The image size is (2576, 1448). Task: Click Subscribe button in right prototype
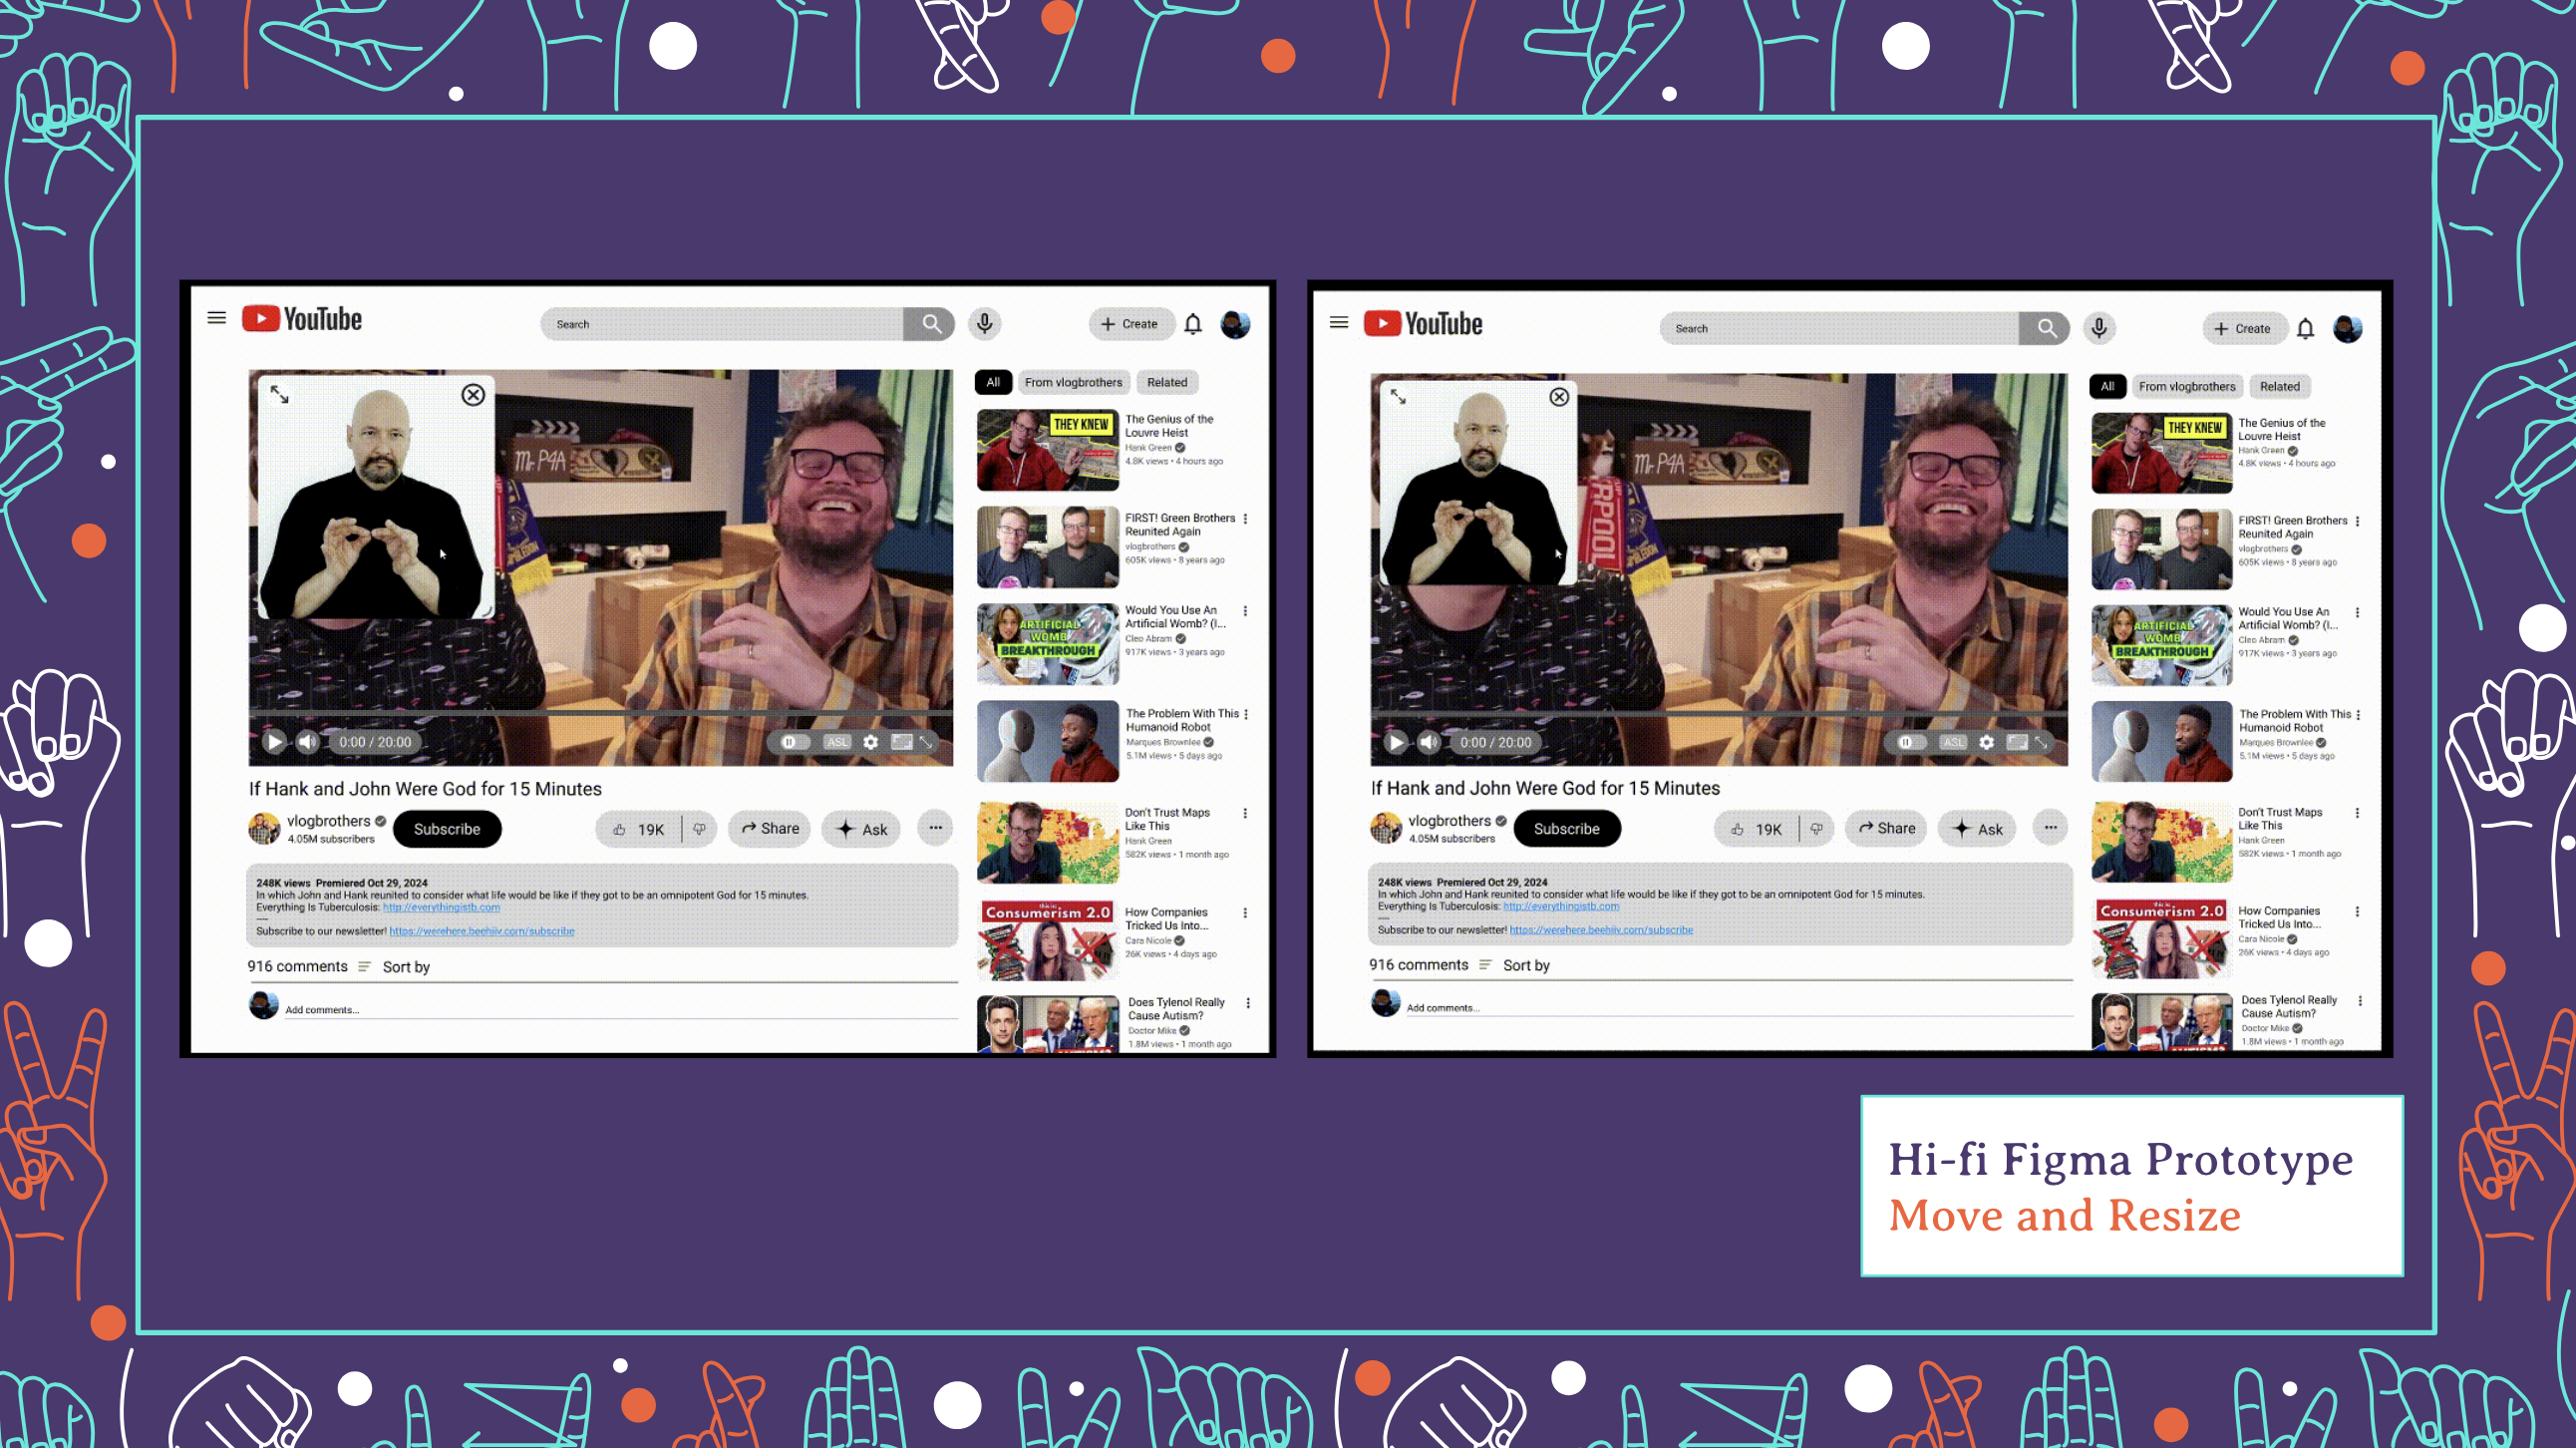click(x=1566, y=829)
